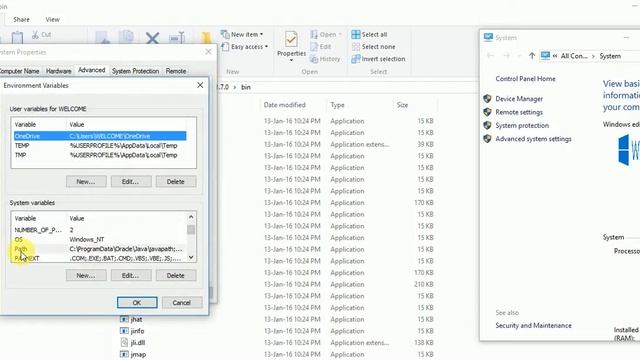The height and width of the screenshot is (360, 640).
Task: Select the TEMP user variable row
Action: coord(100,146)
